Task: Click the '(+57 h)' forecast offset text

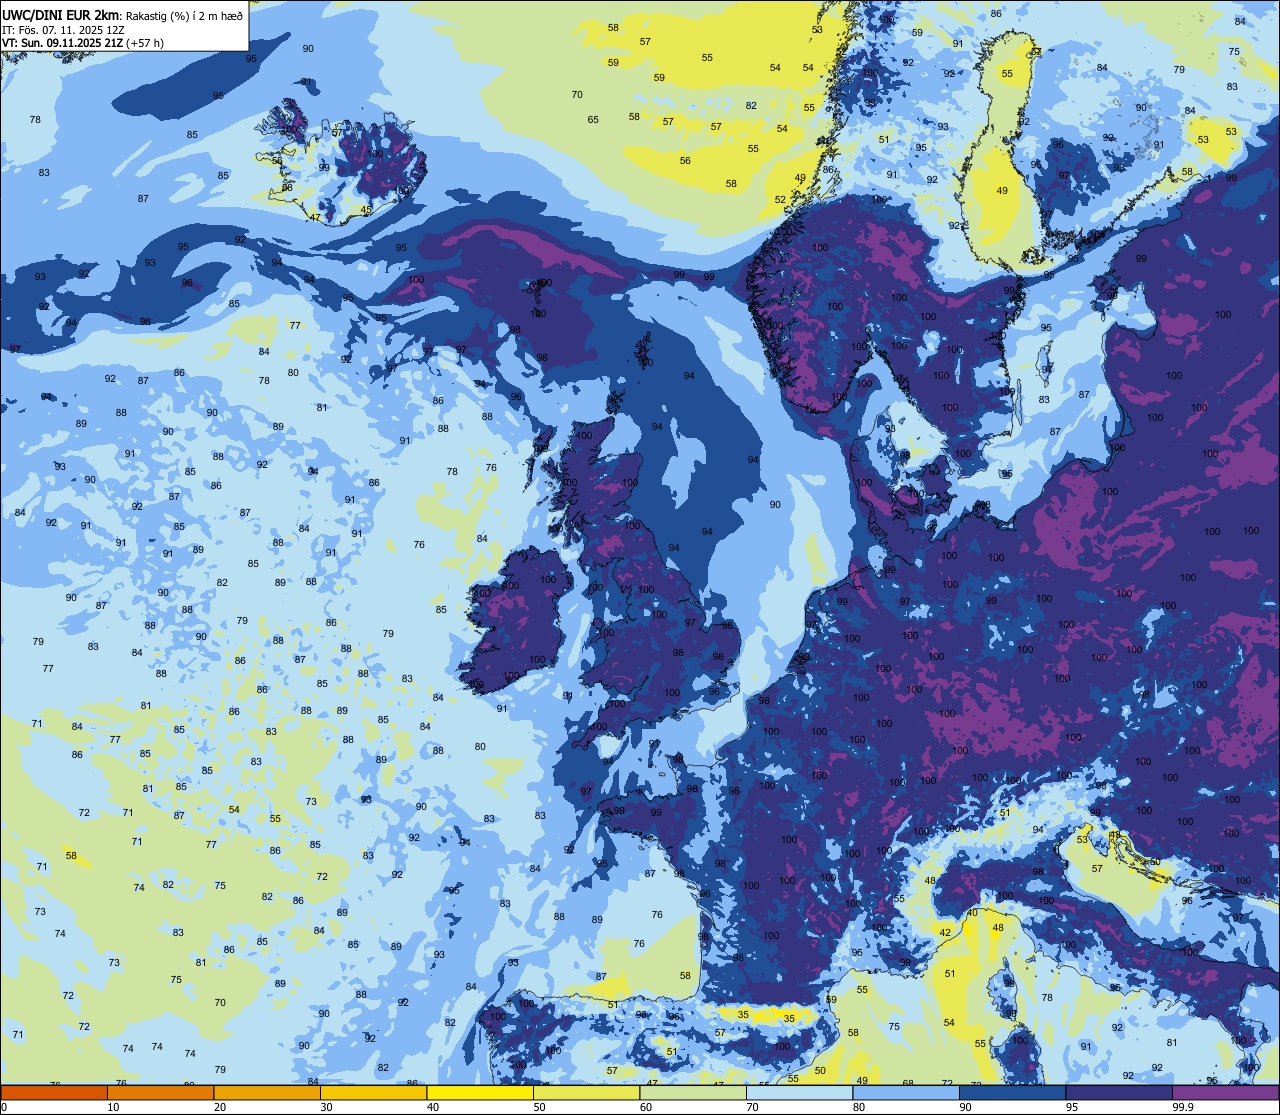Action: click(x=145, y=43)
